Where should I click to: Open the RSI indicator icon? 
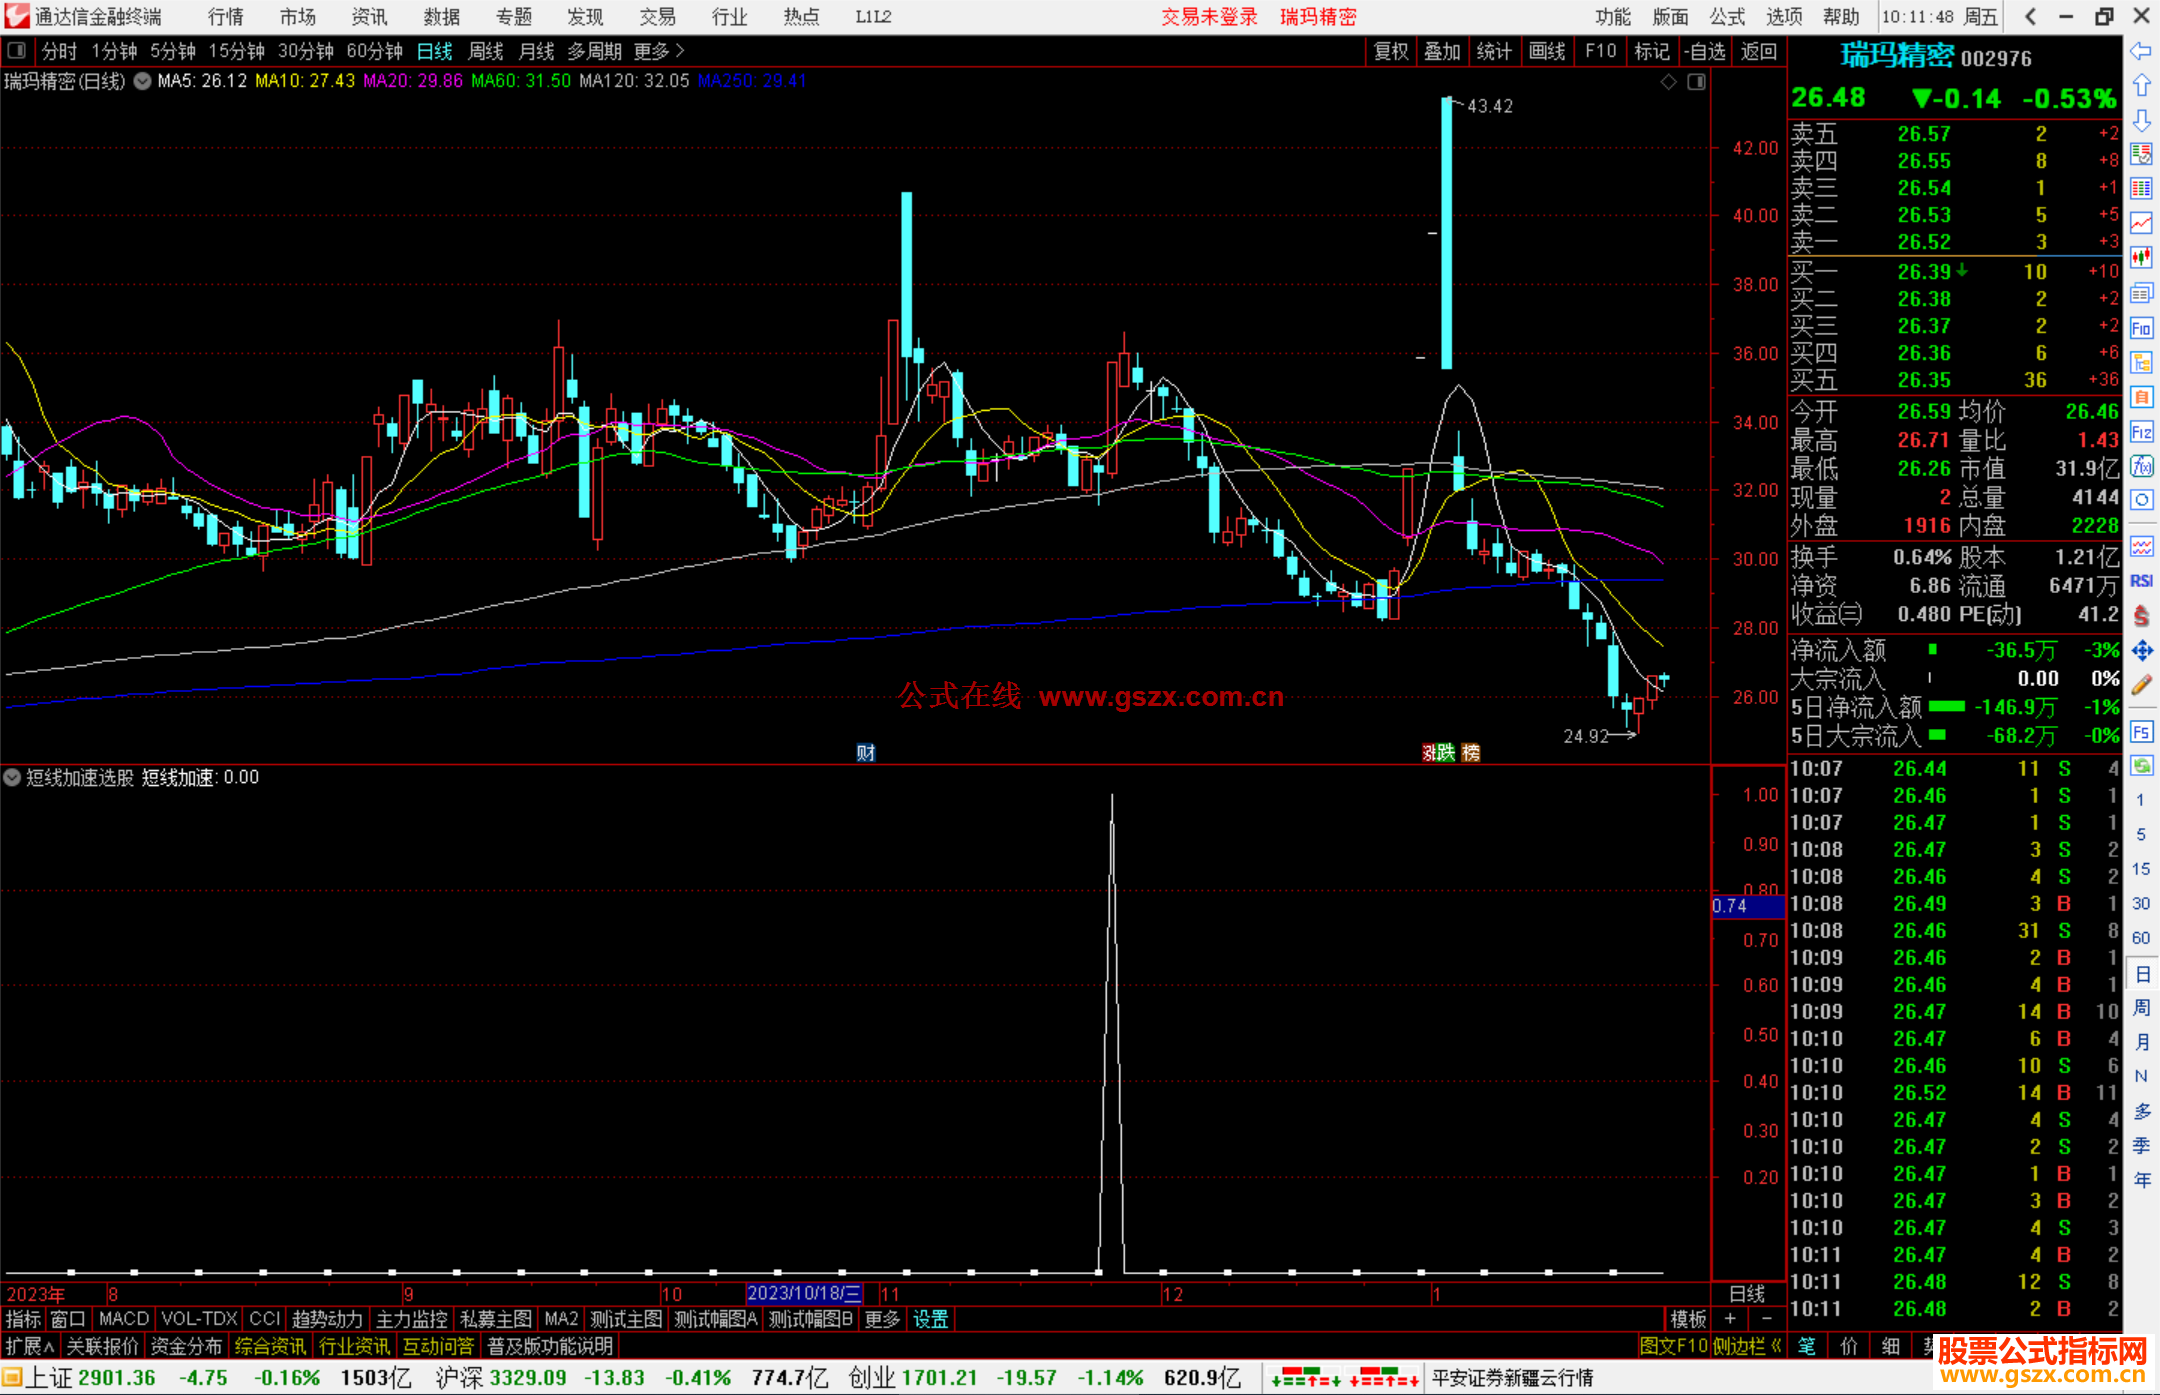[x=2141, y=581]
